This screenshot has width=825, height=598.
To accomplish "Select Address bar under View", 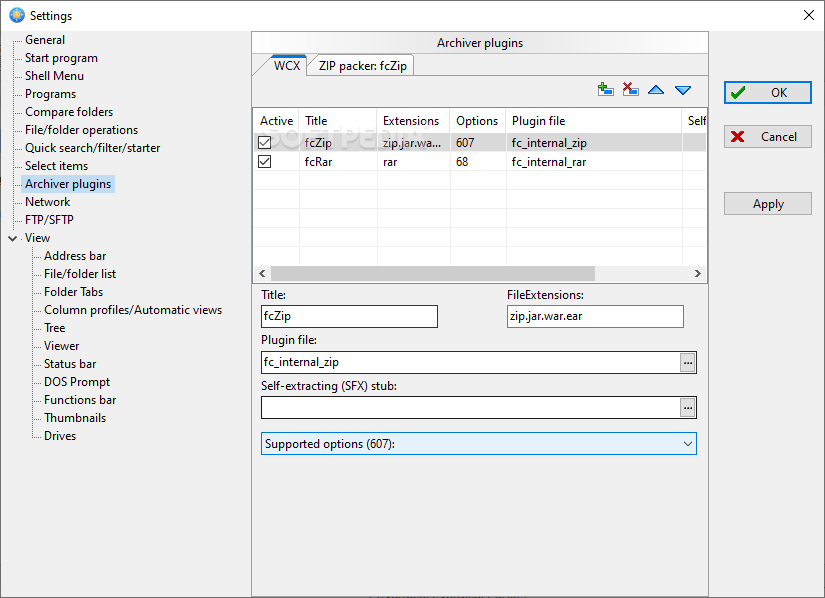I will 75,256.
